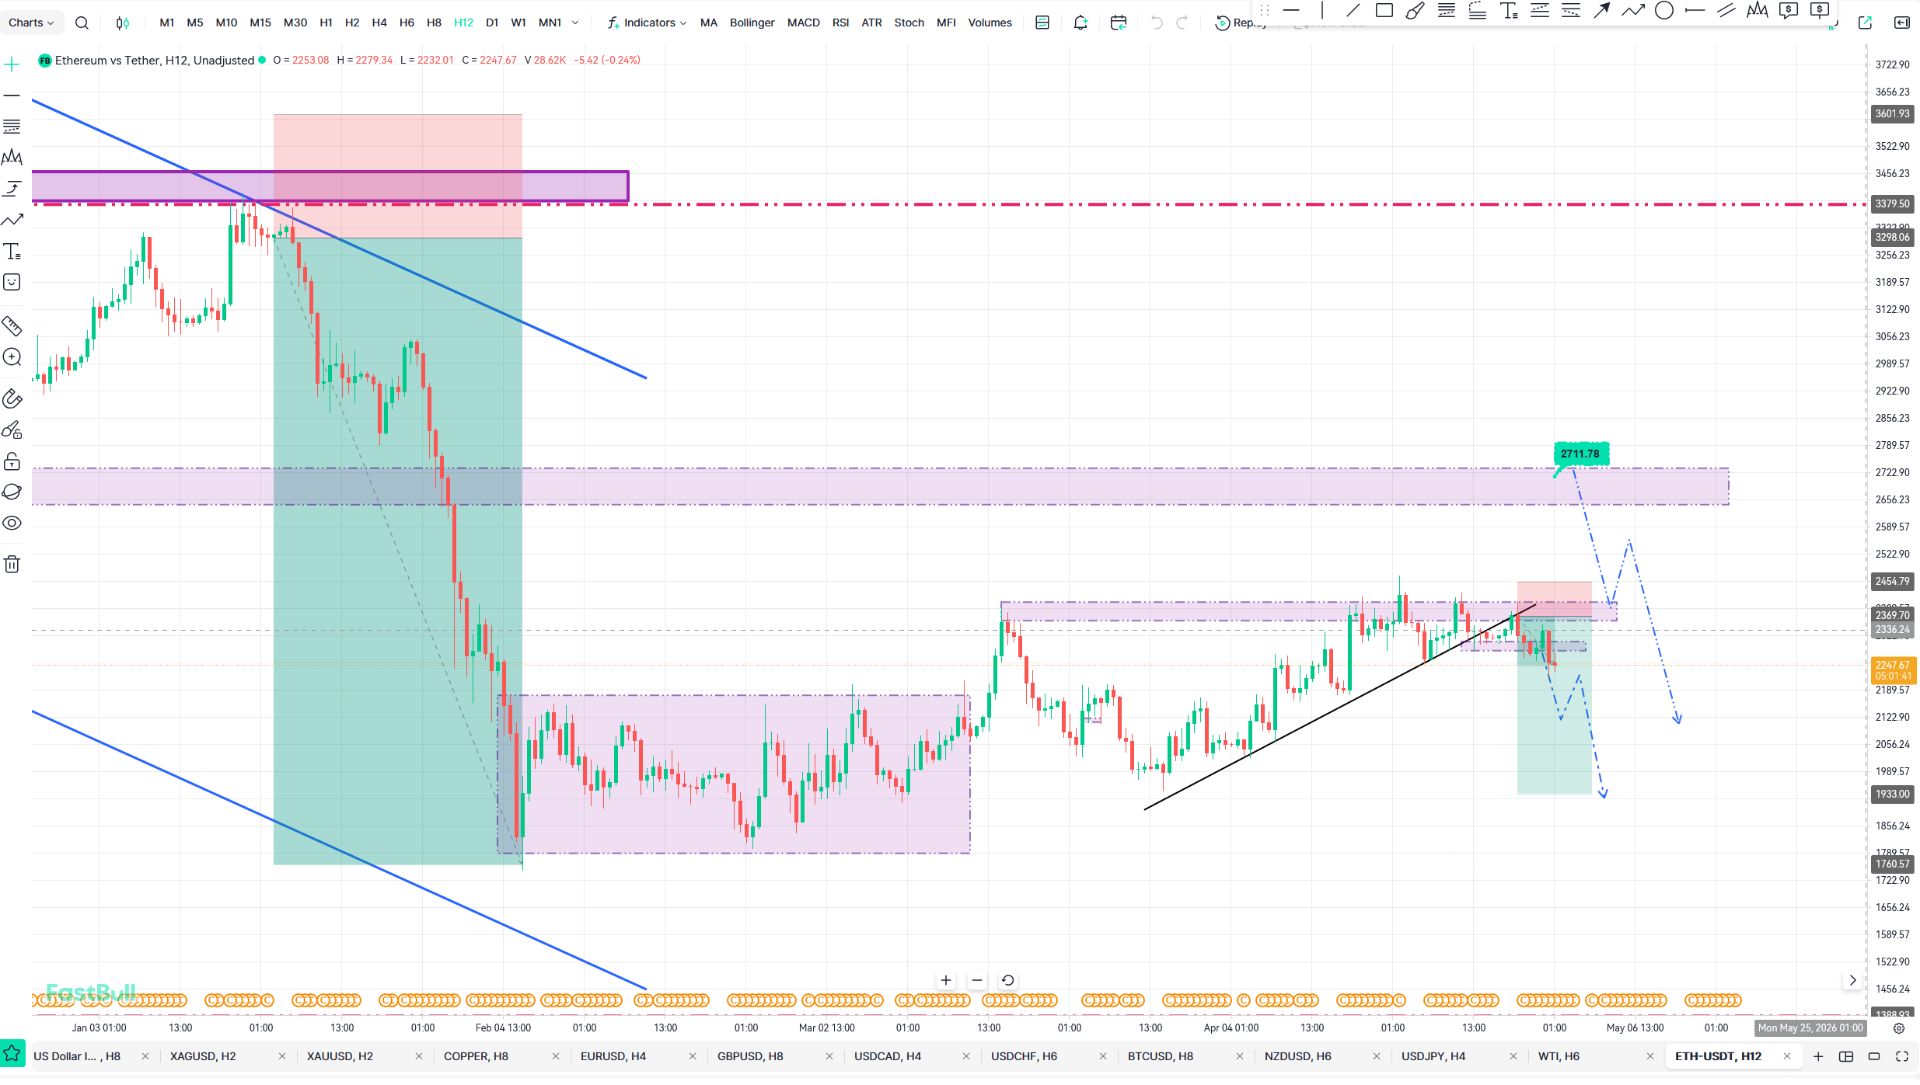
Task: Open the symbol search magnifier
Action: tap(82, 22)
